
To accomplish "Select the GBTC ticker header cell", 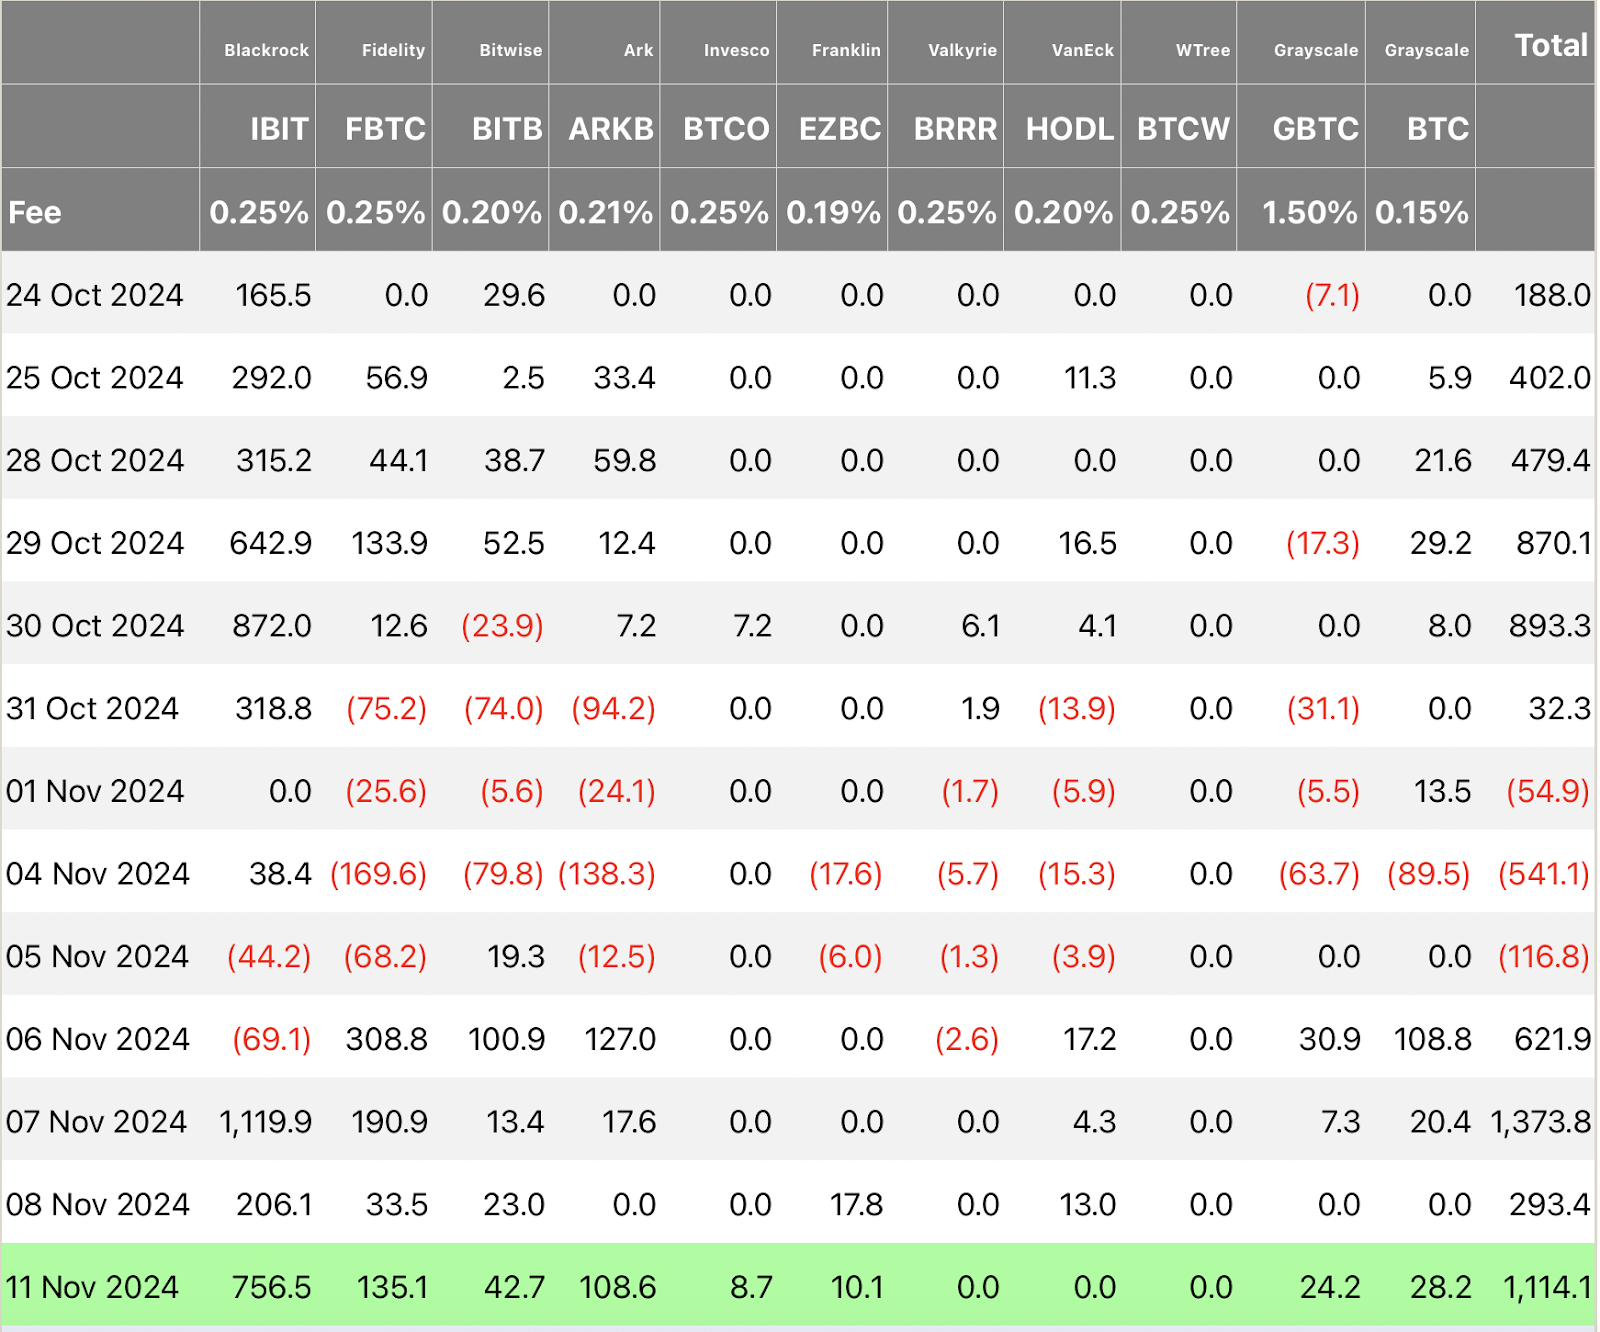I will [x=1315, y=129].
